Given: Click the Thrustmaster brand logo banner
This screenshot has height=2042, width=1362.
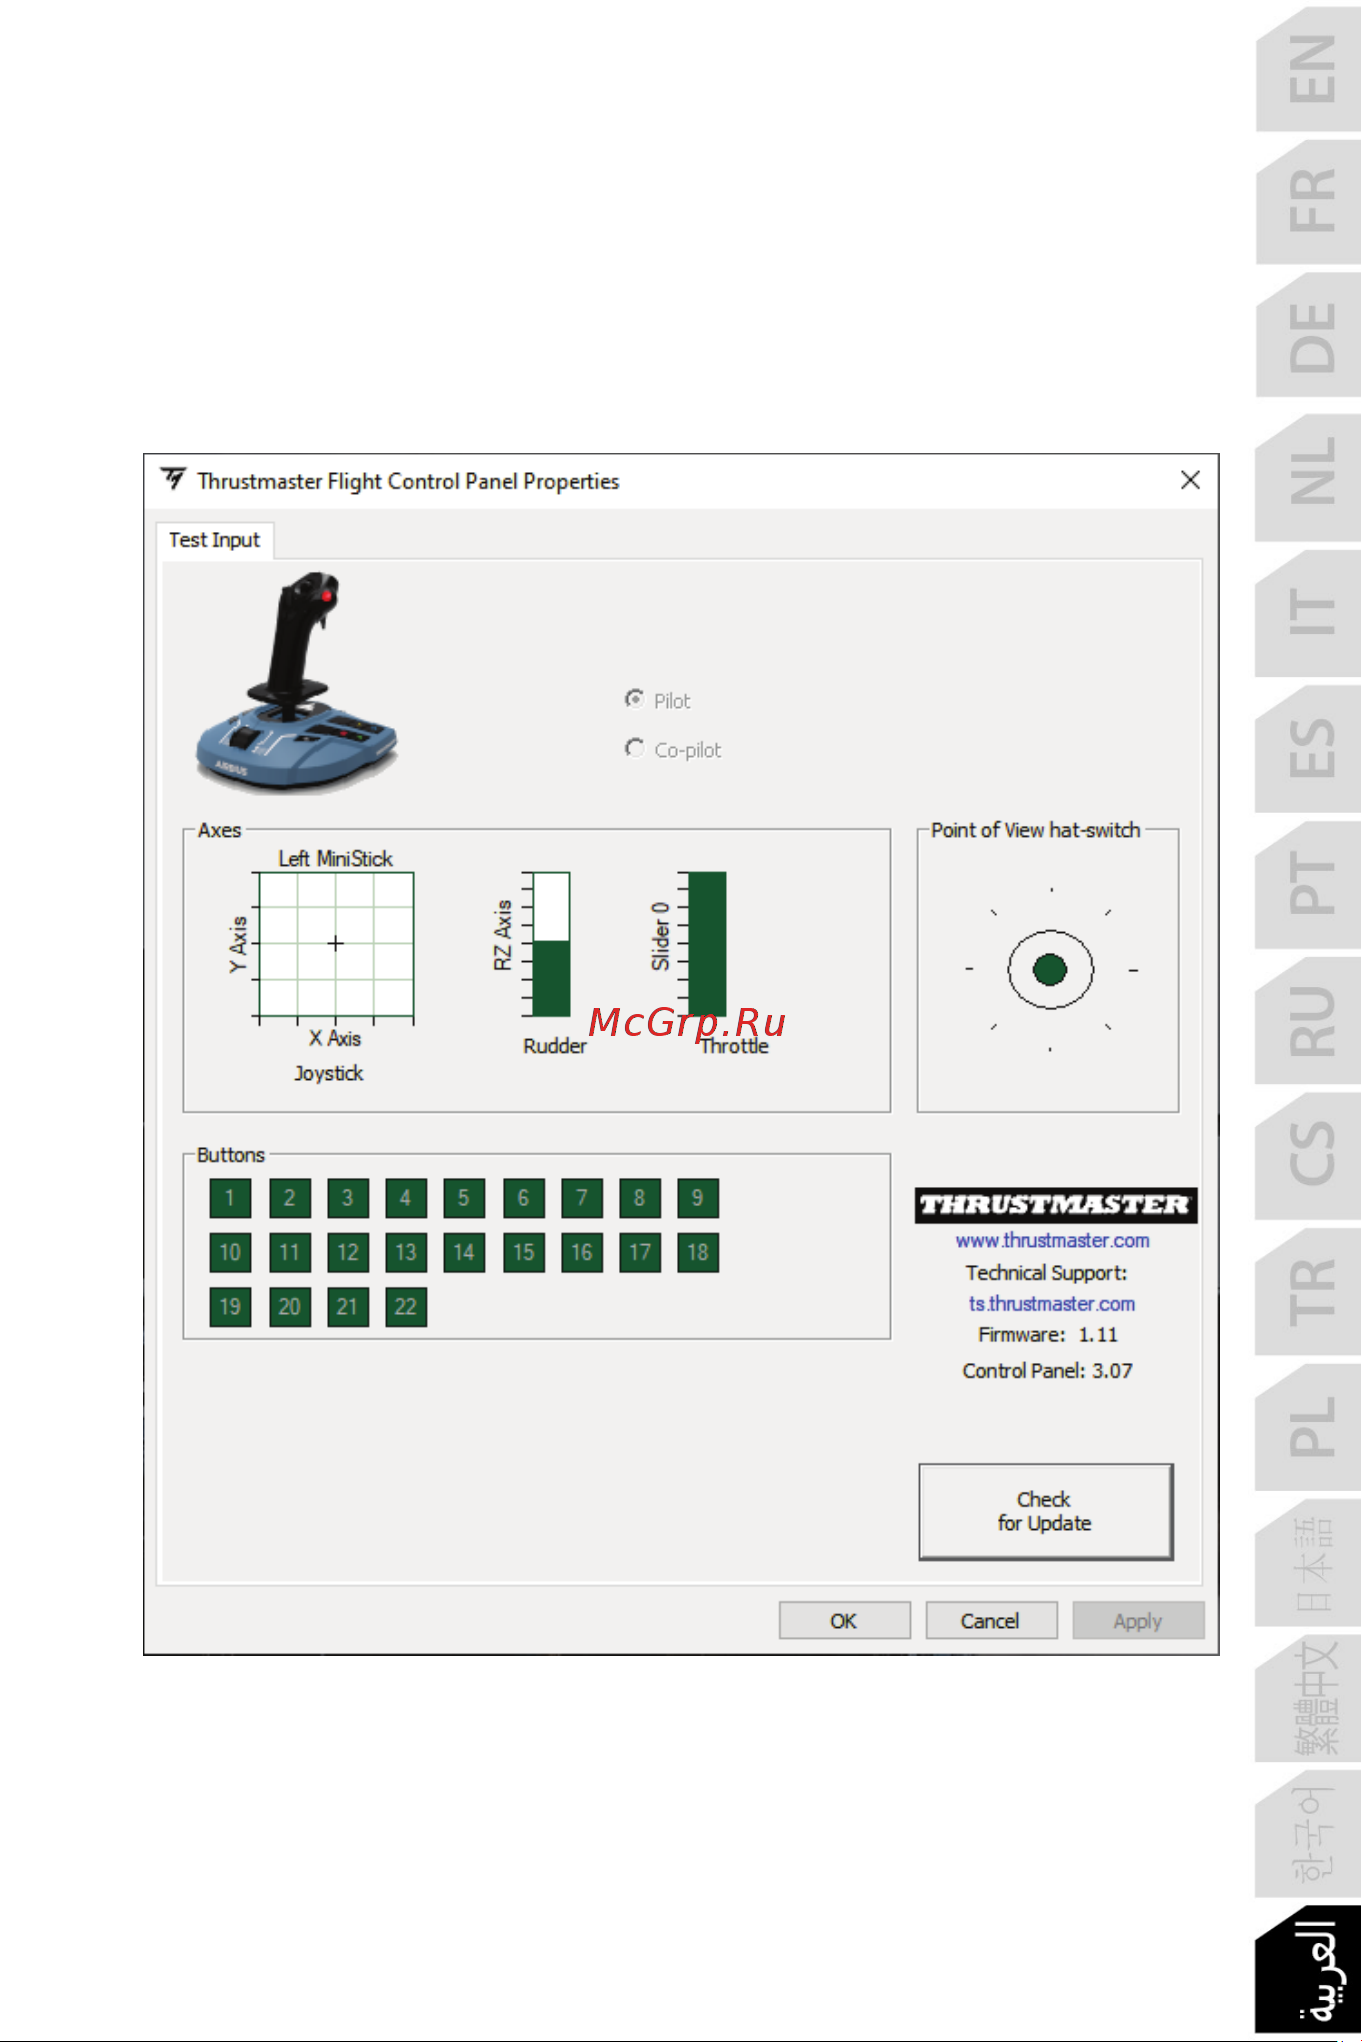Looking at the screenshot, I should click(x=1055, y=1205).
